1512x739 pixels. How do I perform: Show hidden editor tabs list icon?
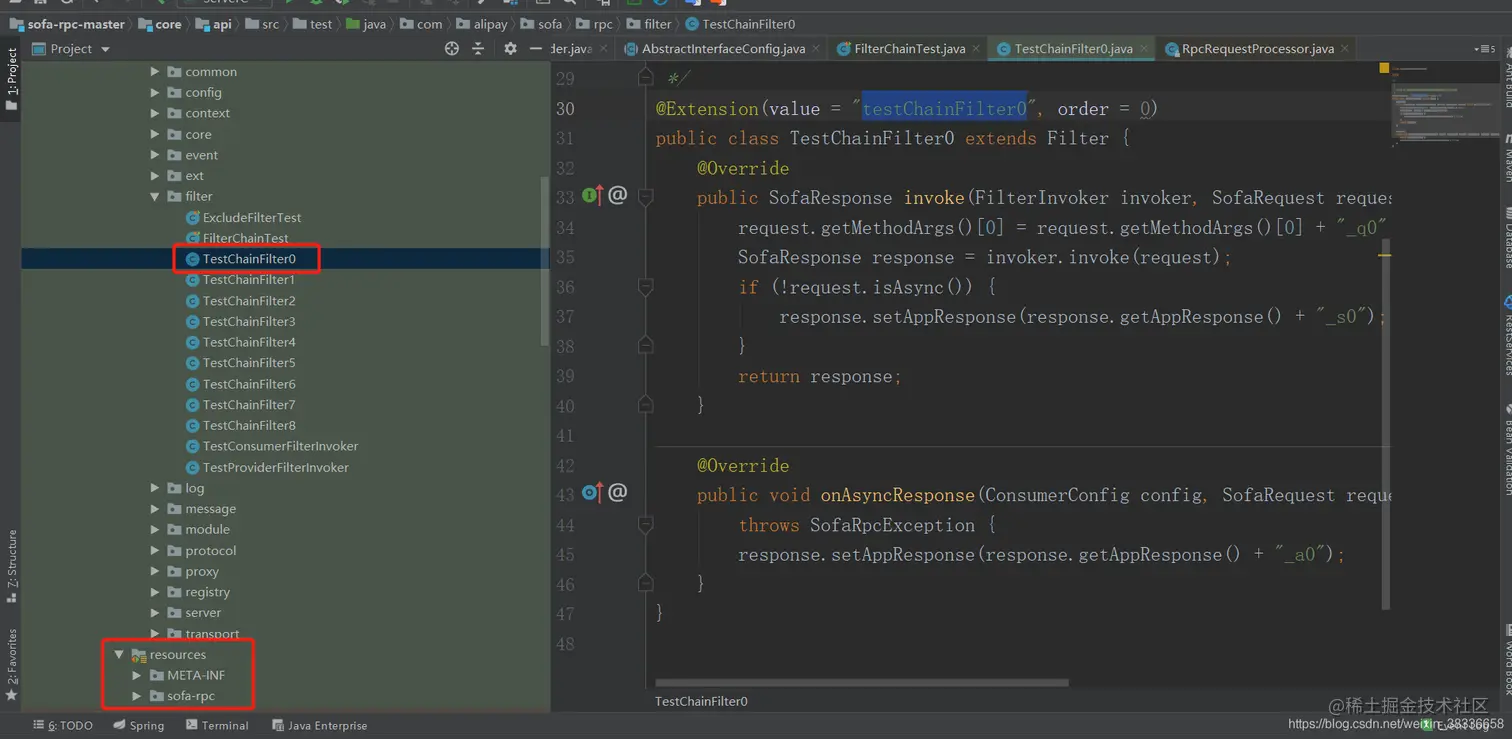click(x=1484, y=48)
